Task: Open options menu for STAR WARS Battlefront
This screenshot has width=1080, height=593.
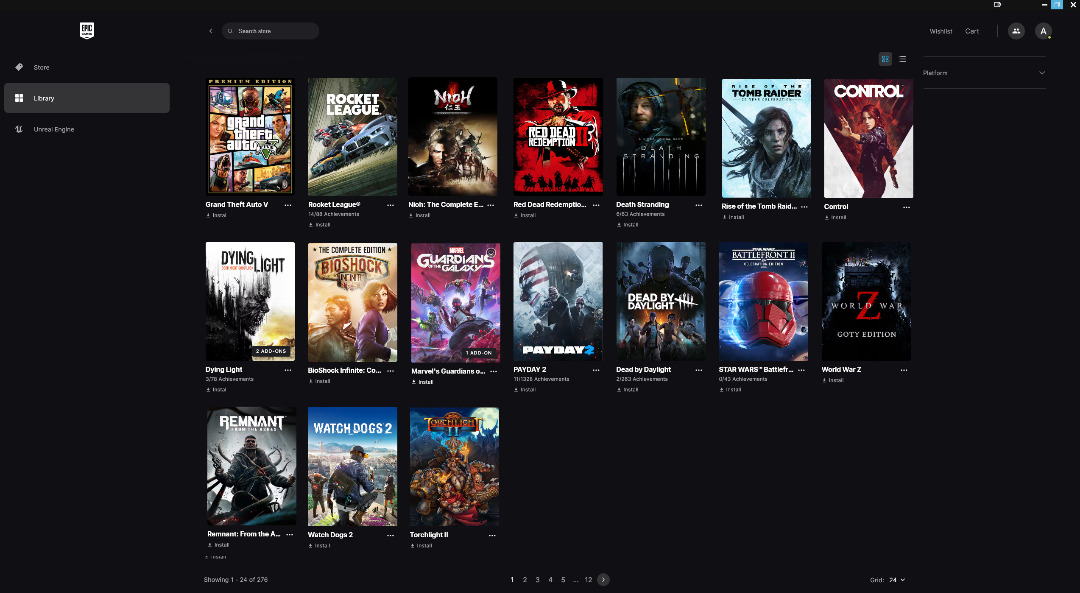Action: tap(801, 370)
